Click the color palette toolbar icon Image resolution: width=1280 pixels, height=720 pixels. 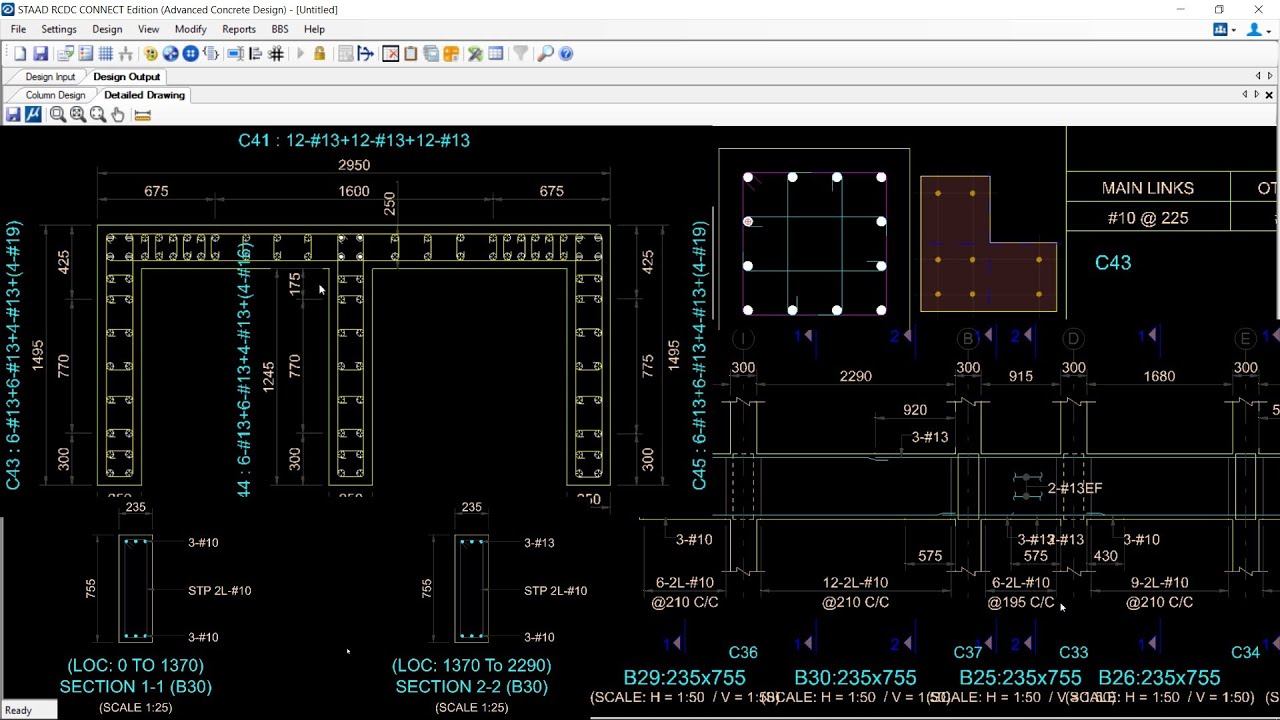150,54
